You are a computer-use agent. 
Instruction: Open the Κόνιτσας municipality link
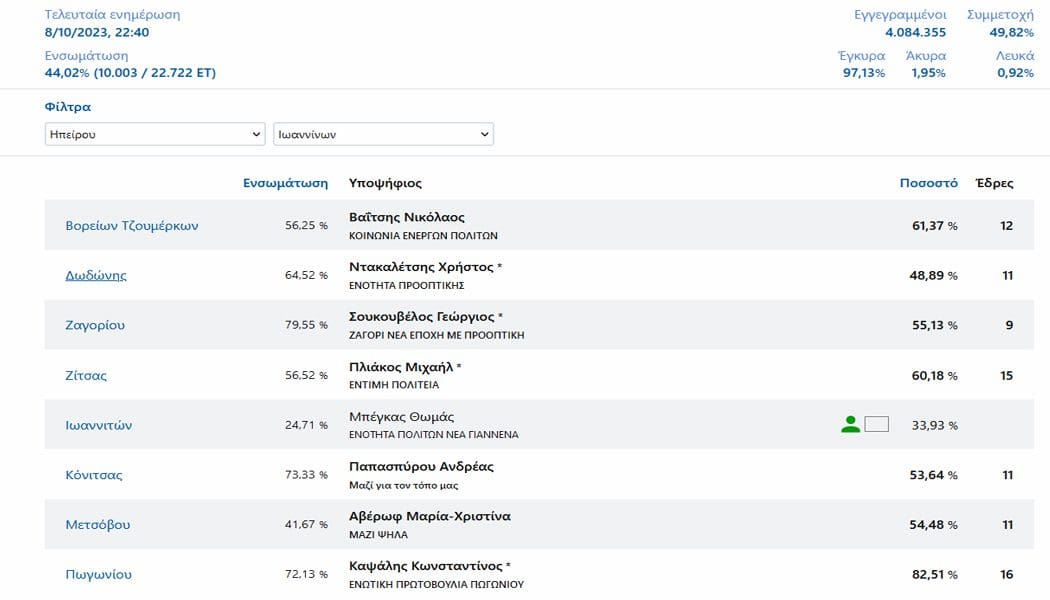click(x=94, y=475)
